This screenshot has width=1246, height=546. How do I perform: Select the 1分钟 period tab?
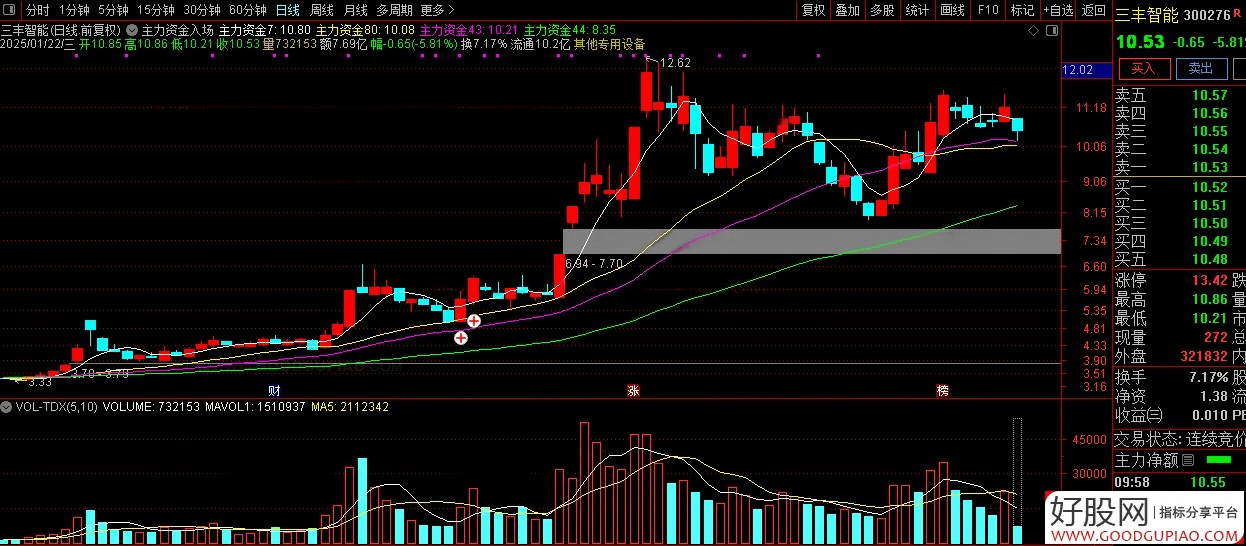[x=75, y=10]
